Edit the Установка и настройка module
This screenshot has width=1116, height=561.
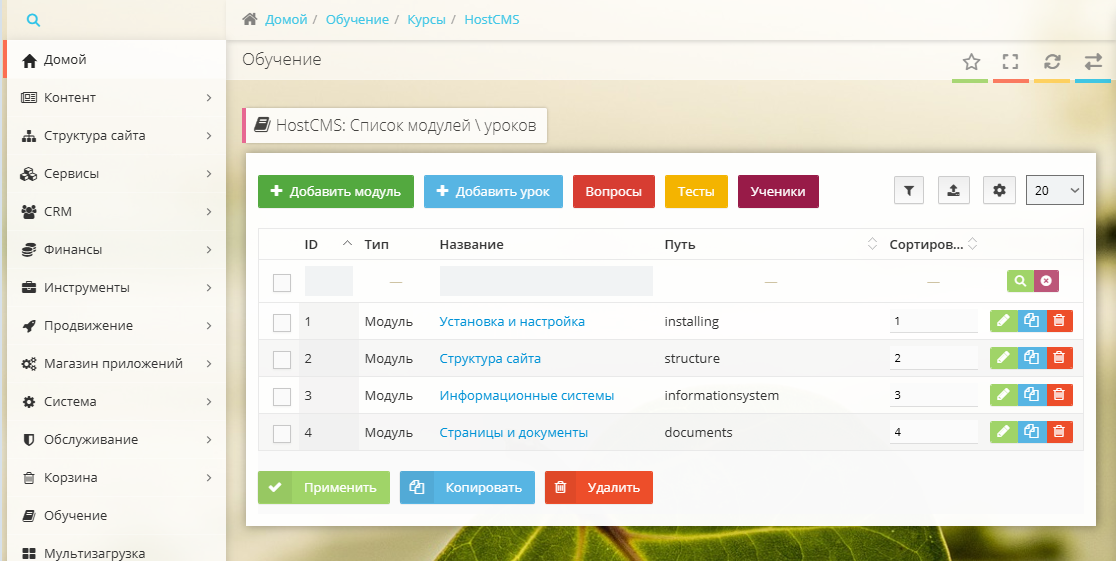pyautogui.click(x=1003, y=321)
